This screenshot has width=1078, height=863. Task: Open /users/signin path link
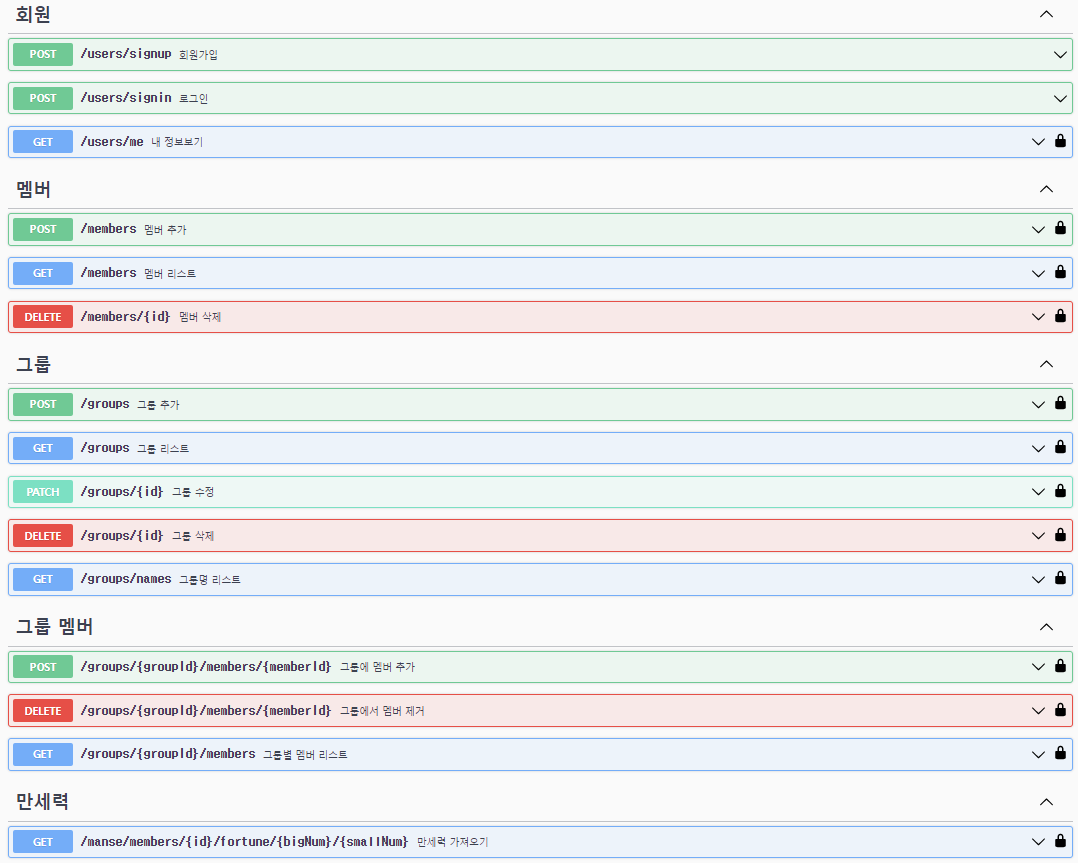[126, 98]
